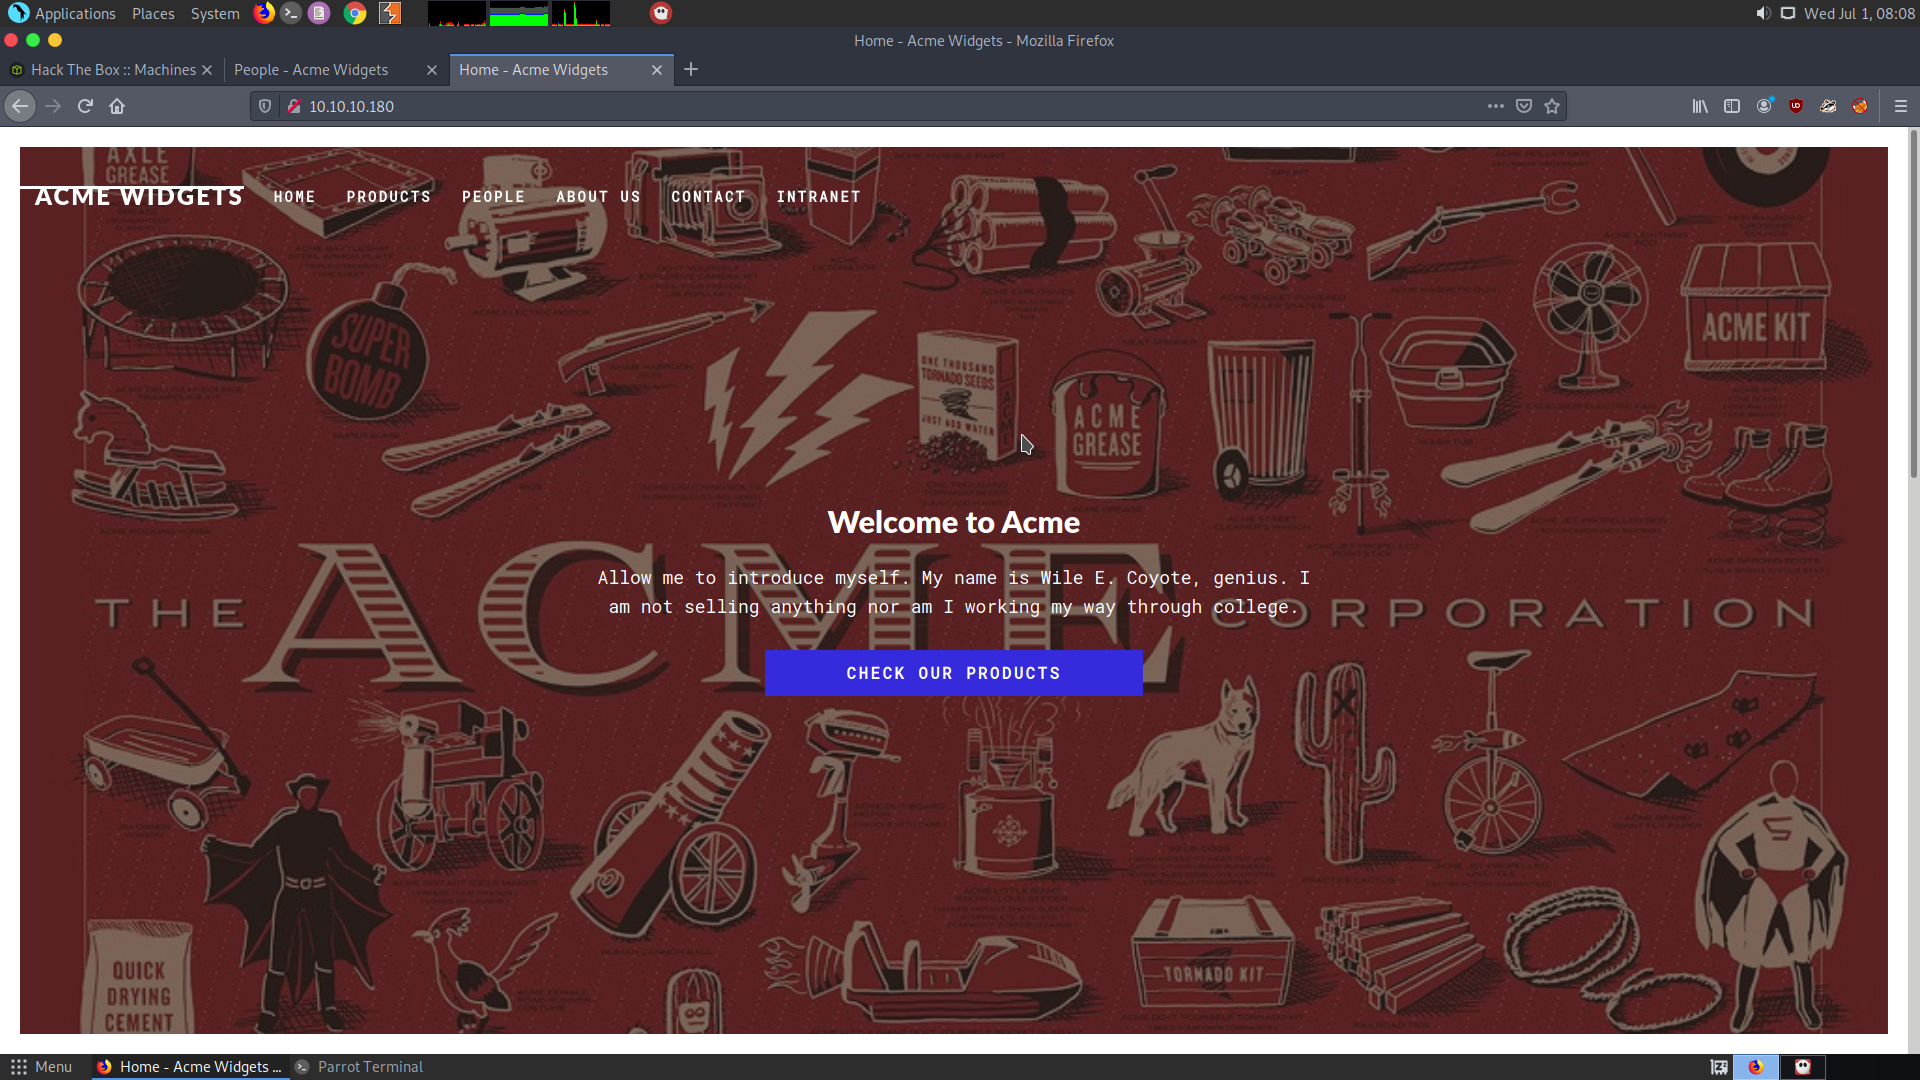
Task: Open the Firefox hamburger menu
Action: coord(1901,106)
